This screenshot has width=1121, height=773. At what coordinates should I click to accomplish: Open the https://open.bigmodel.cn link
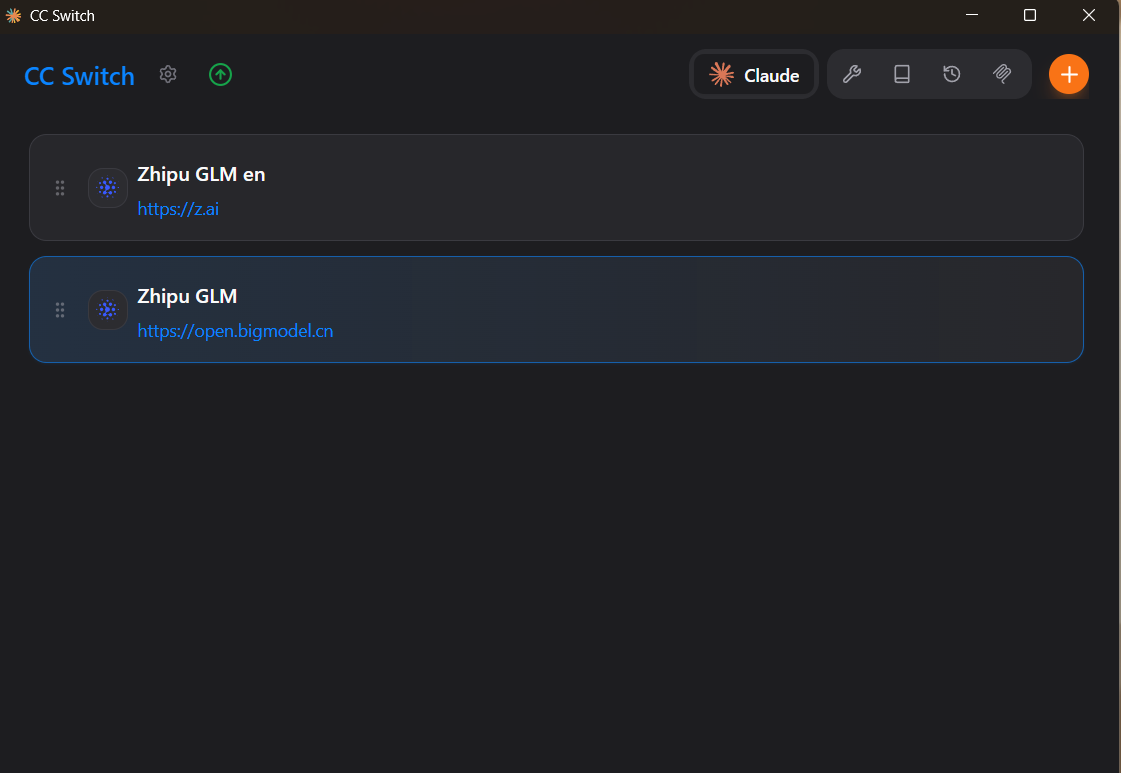coord(235,331)
